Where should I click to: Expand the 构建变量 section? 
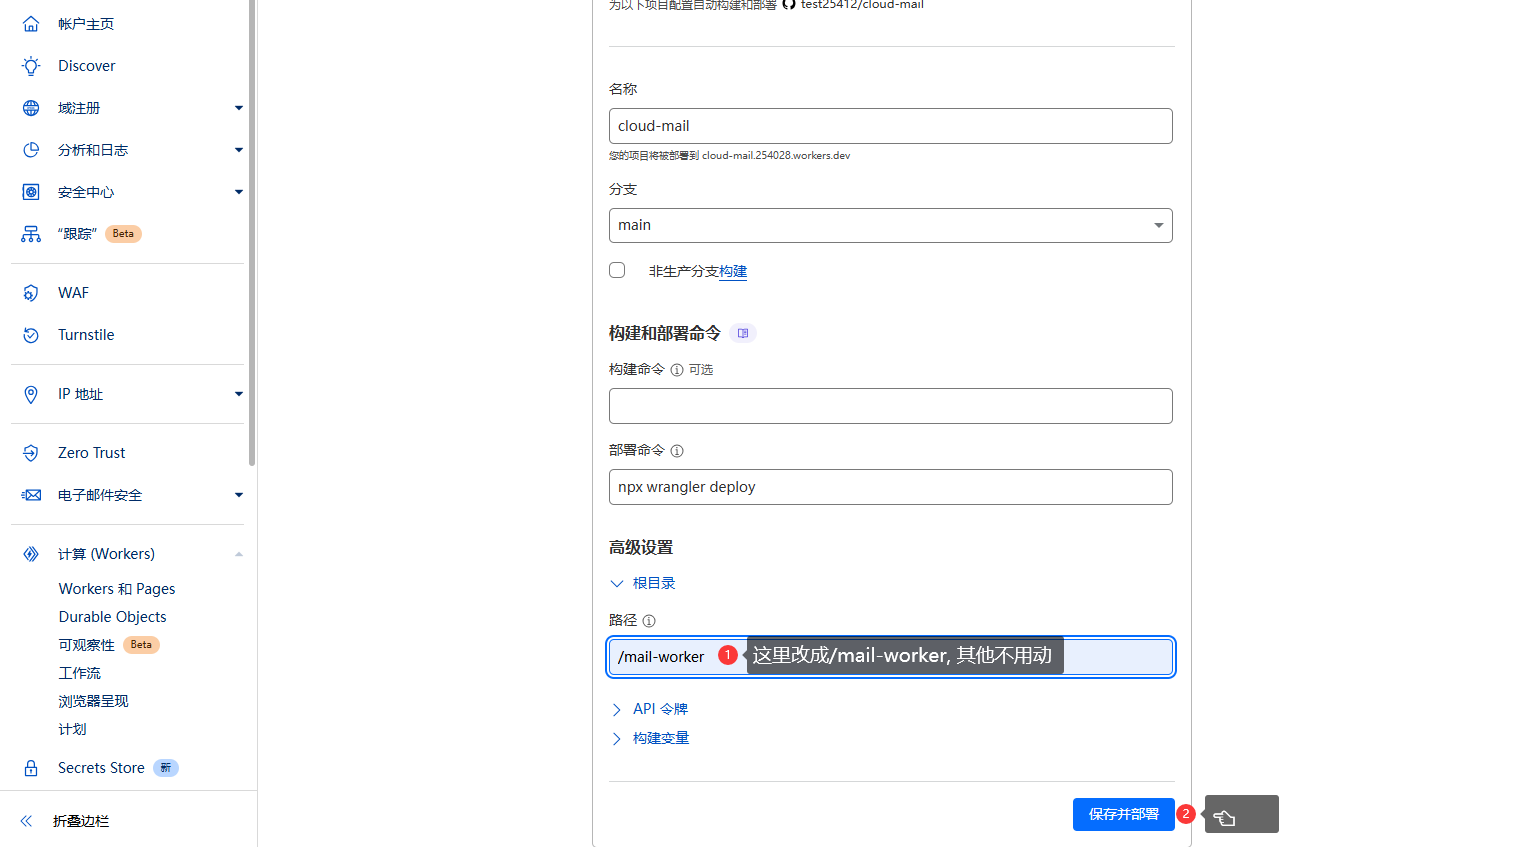coord(659,737)
